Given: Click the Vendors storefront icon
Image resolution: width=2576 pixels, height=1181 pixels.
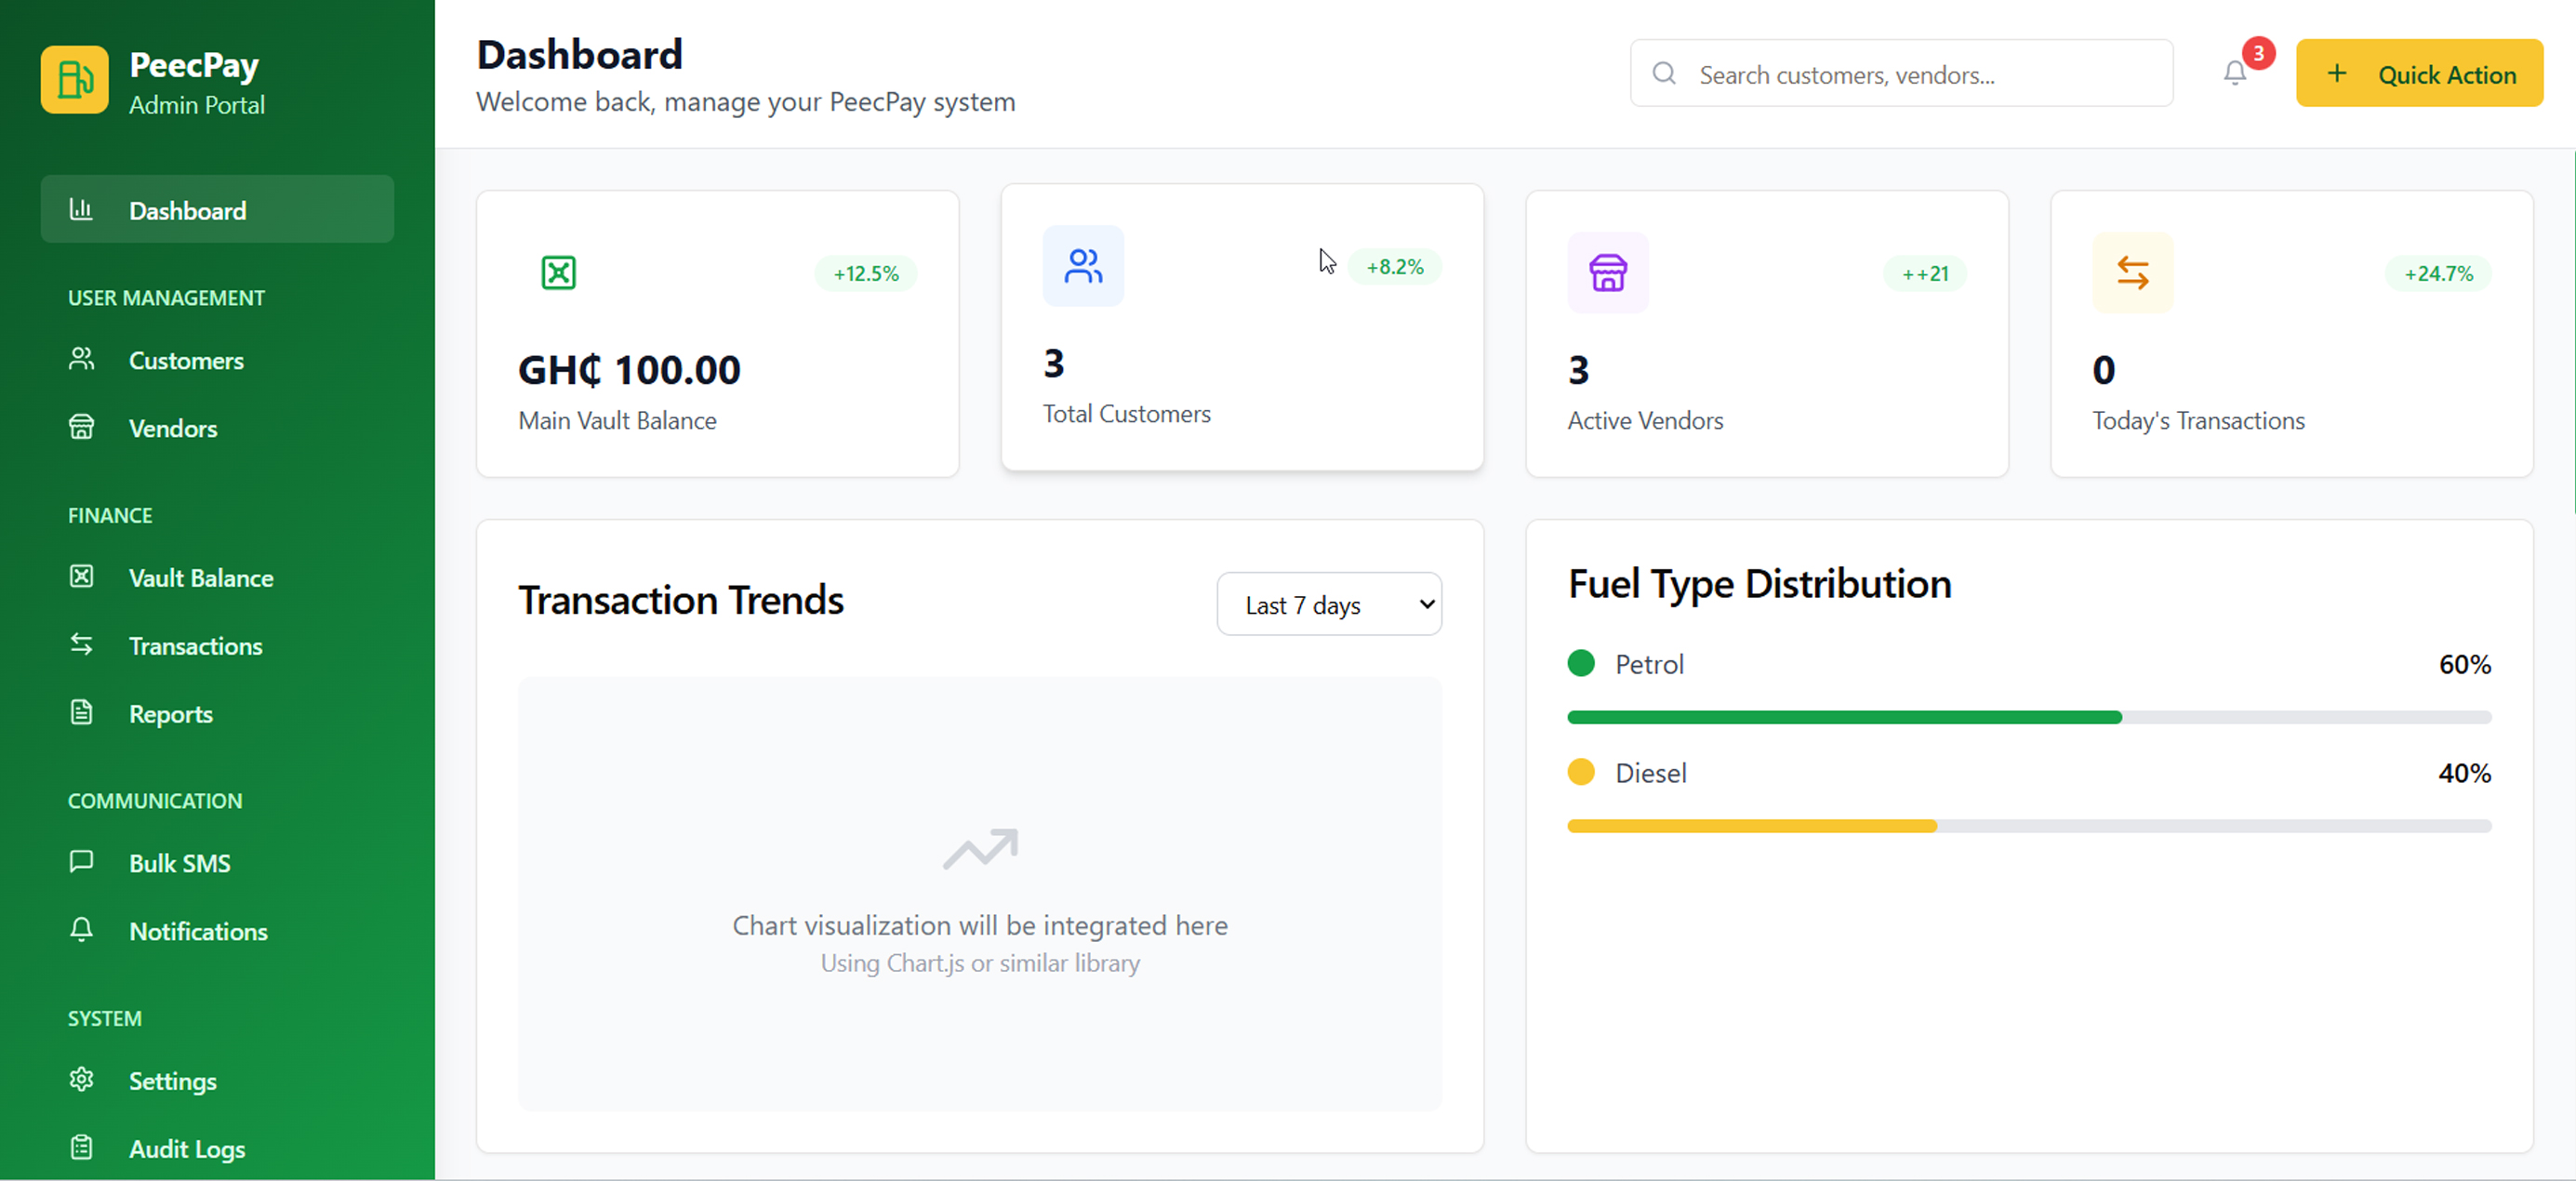Looking at the screenshot, I should click(x=81, y=428).
